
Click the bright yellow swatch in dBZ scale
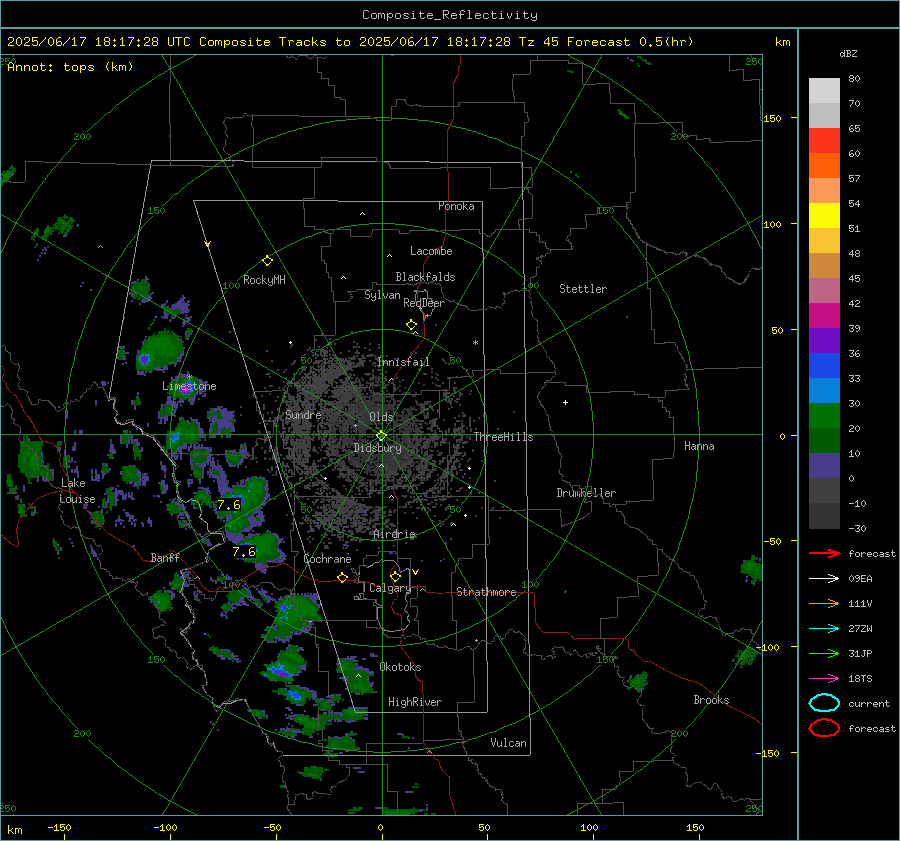824,216
